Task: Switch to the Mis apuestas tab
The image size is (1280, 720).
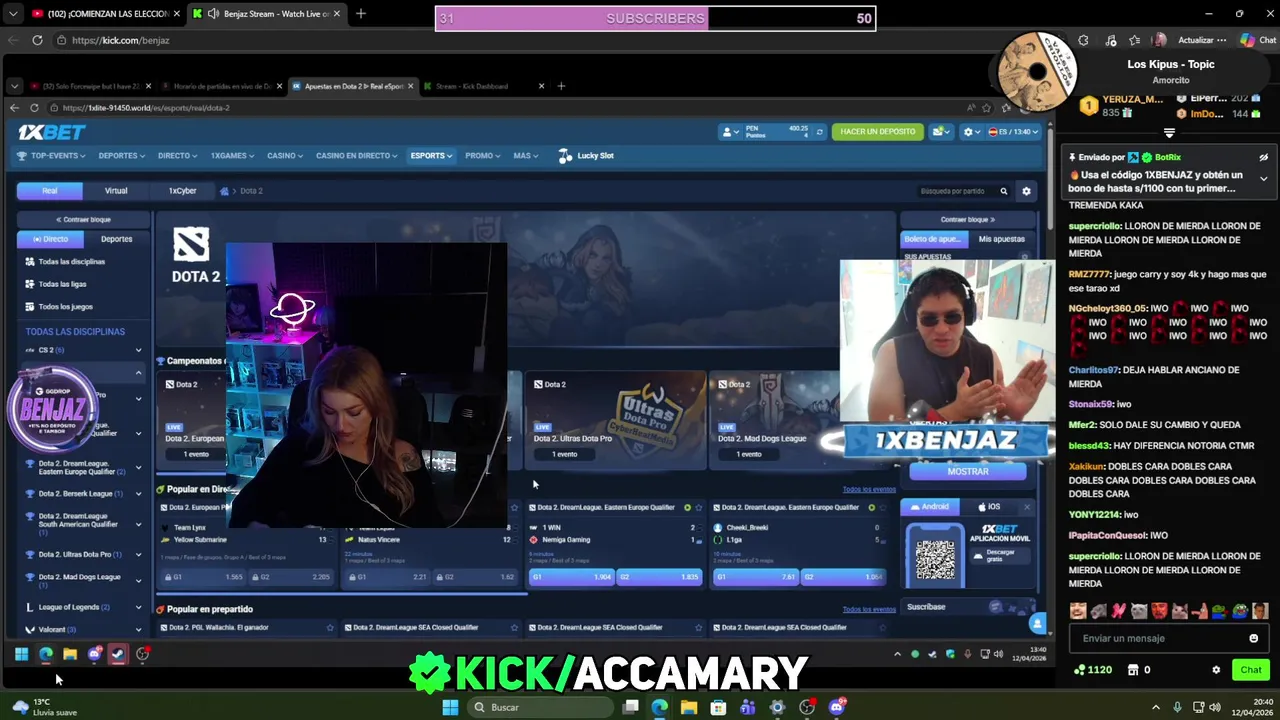Action: [1001, 239]
